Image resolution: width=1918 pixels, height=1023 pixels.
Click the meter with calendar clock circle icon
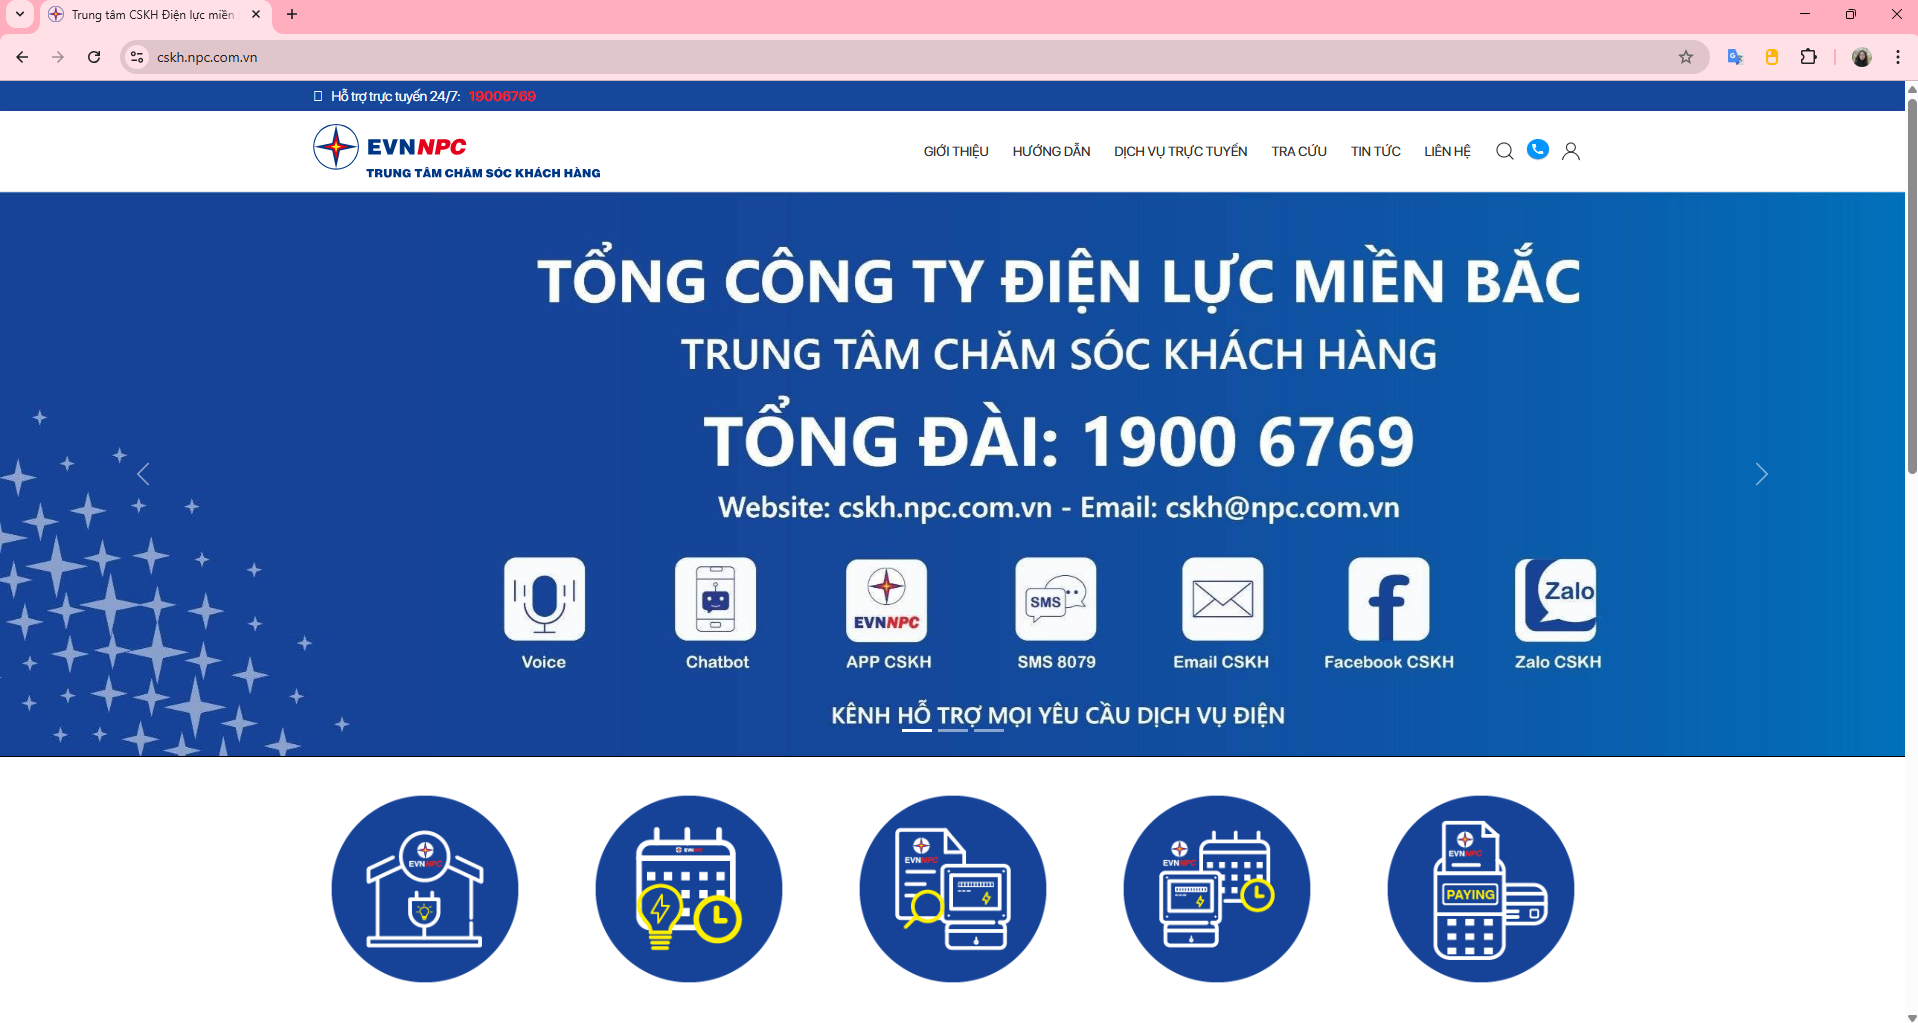click(1217, 889)
